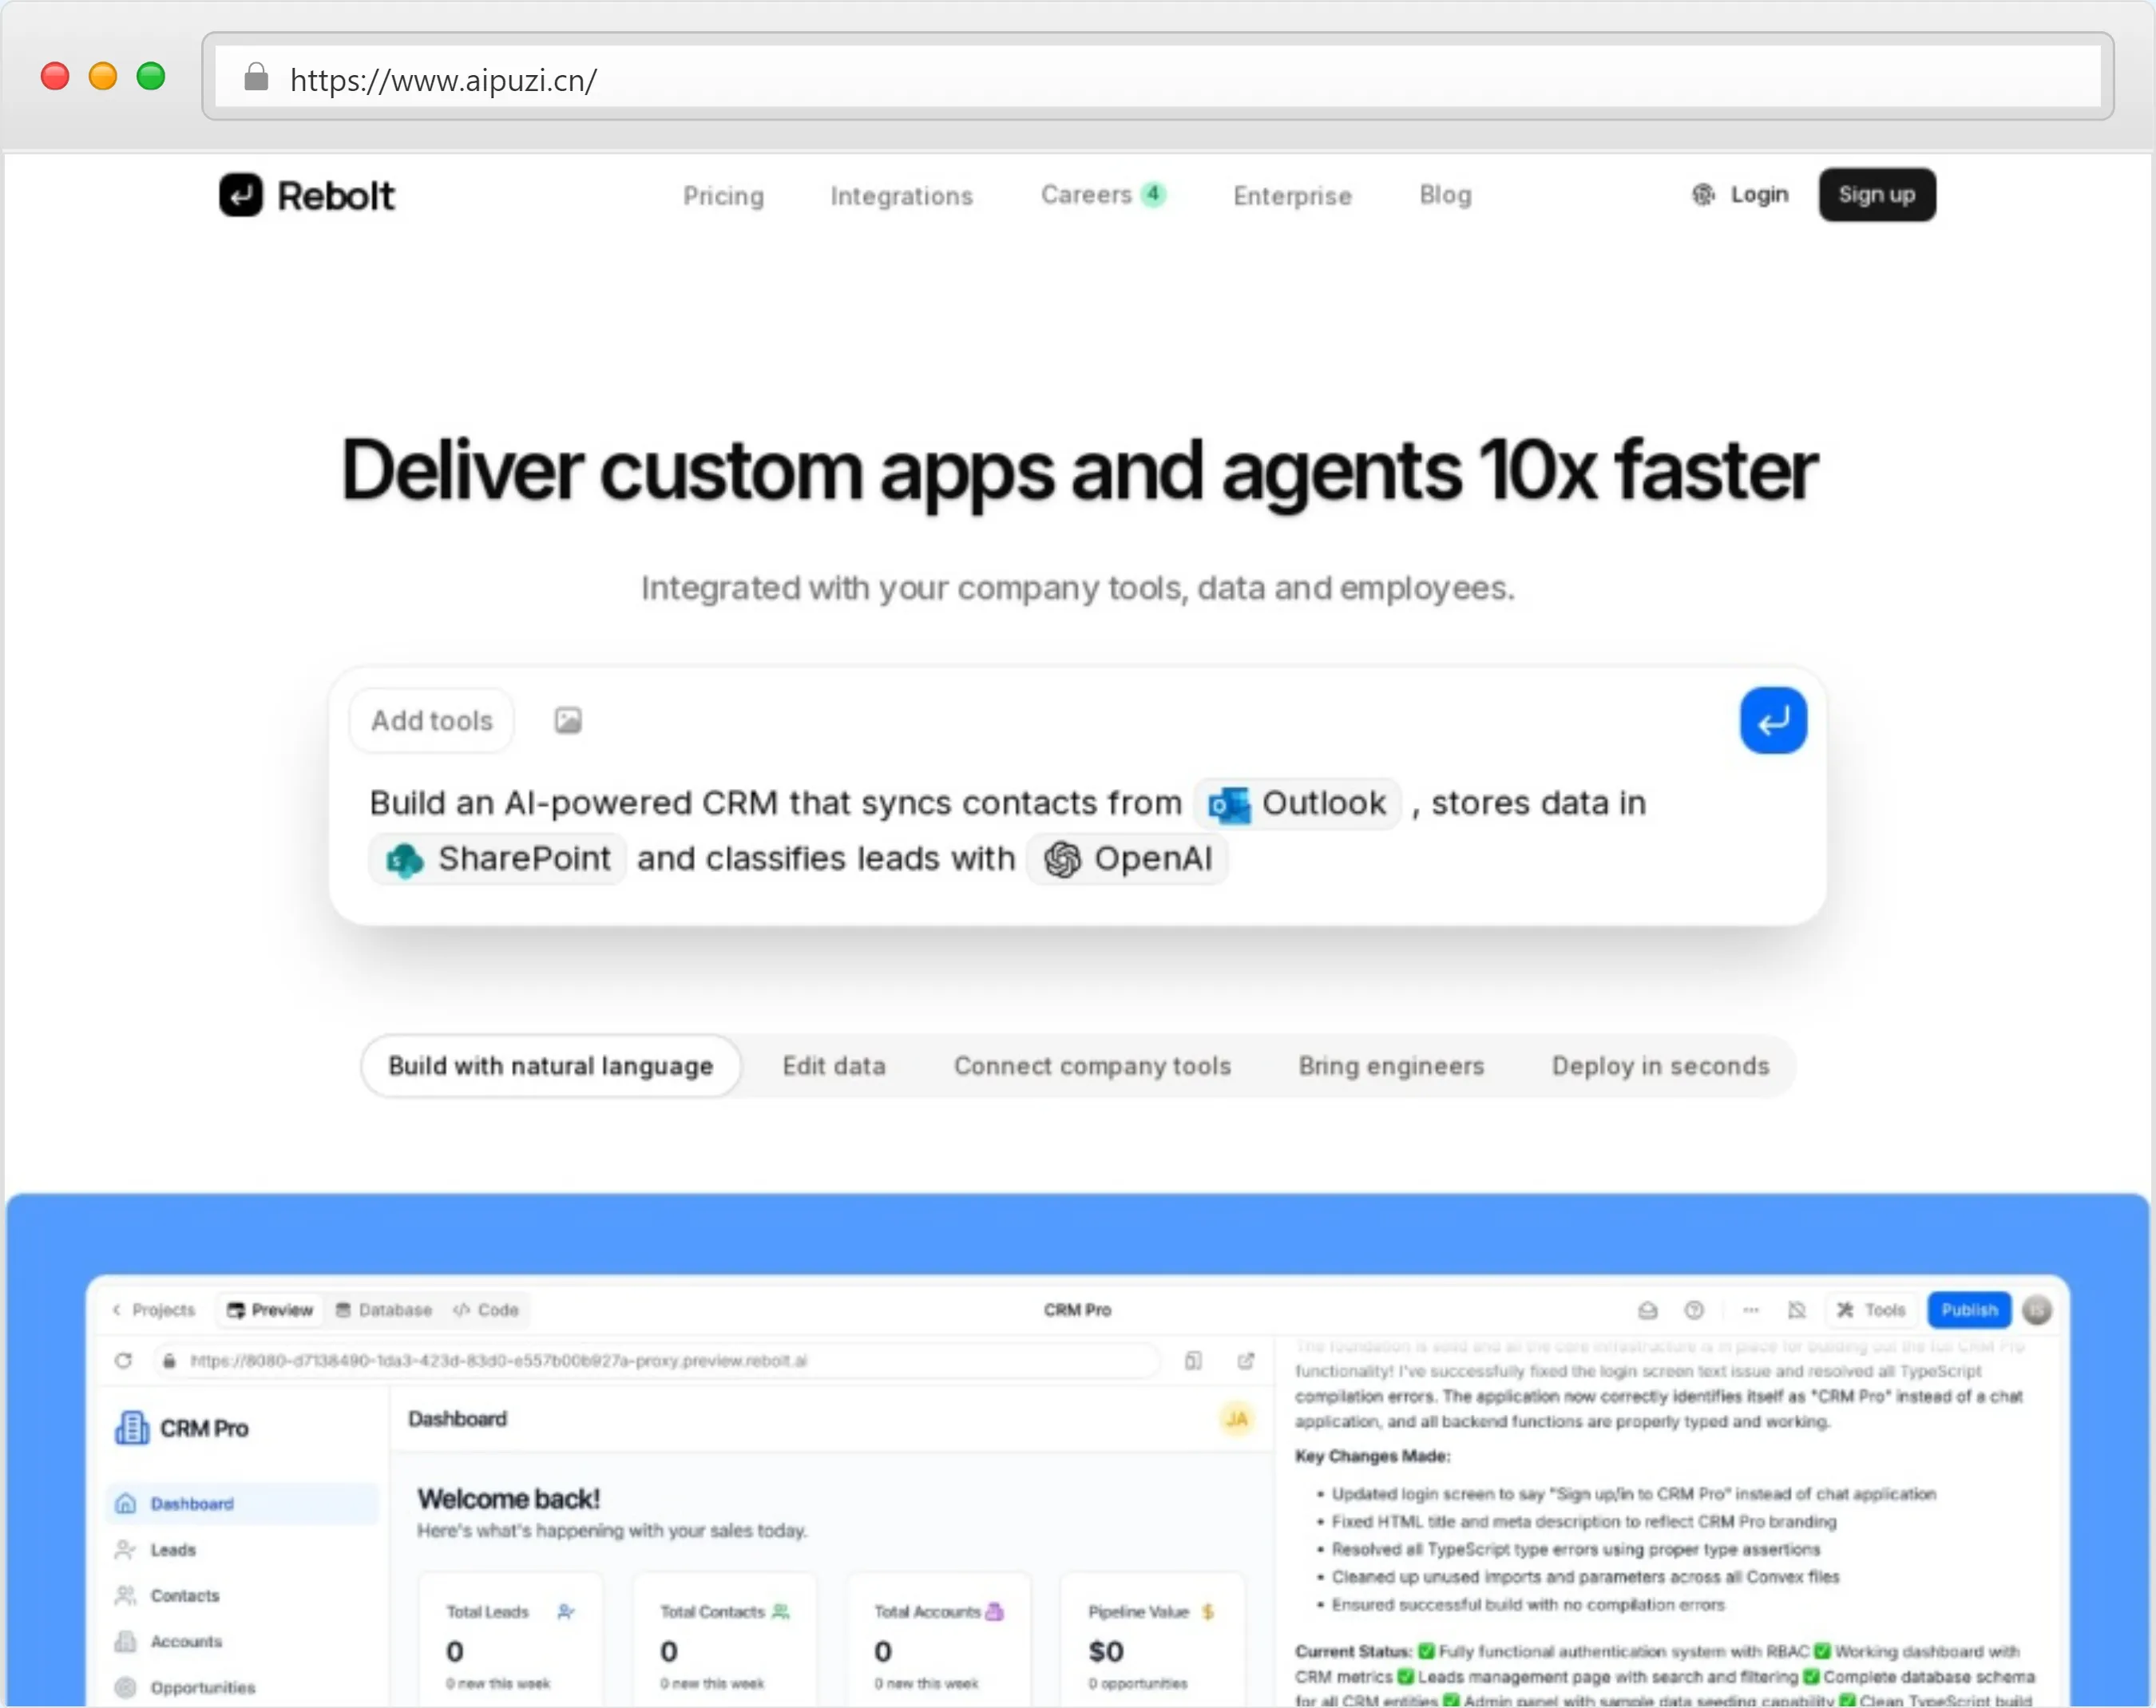Select Accounts in the CRM sidebar

pyautogui.click(x=241, y=1642)
